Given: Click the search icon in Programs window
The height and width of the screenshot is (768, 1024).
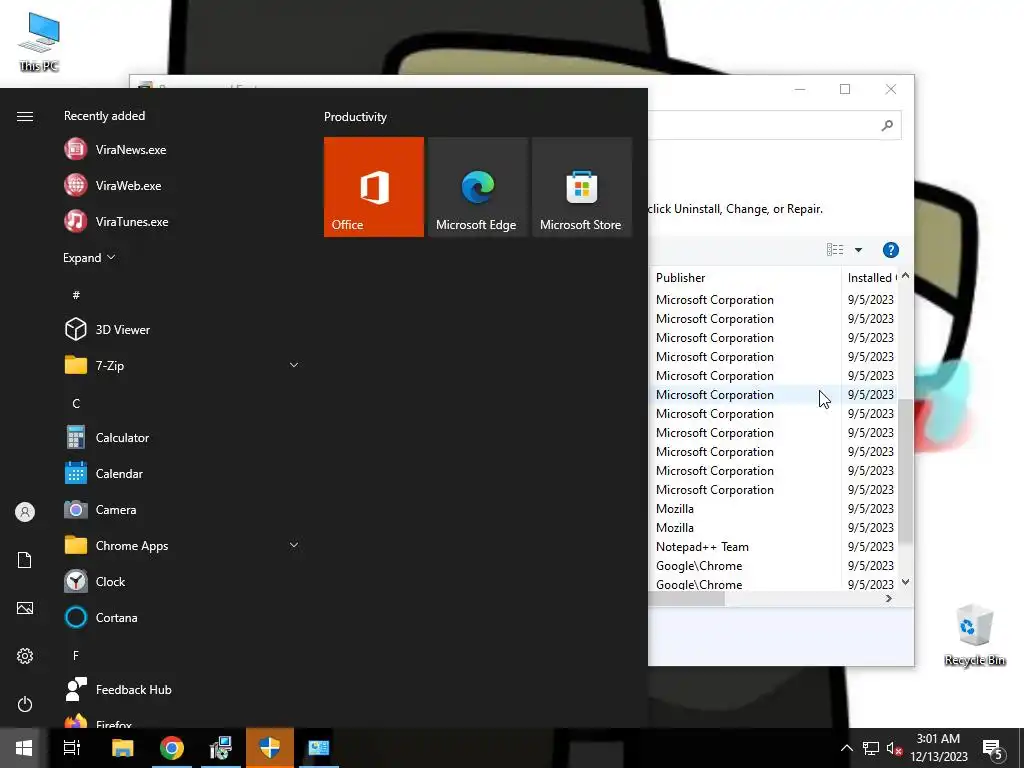Looking at the screenshot, I should (x=887, y=125).
